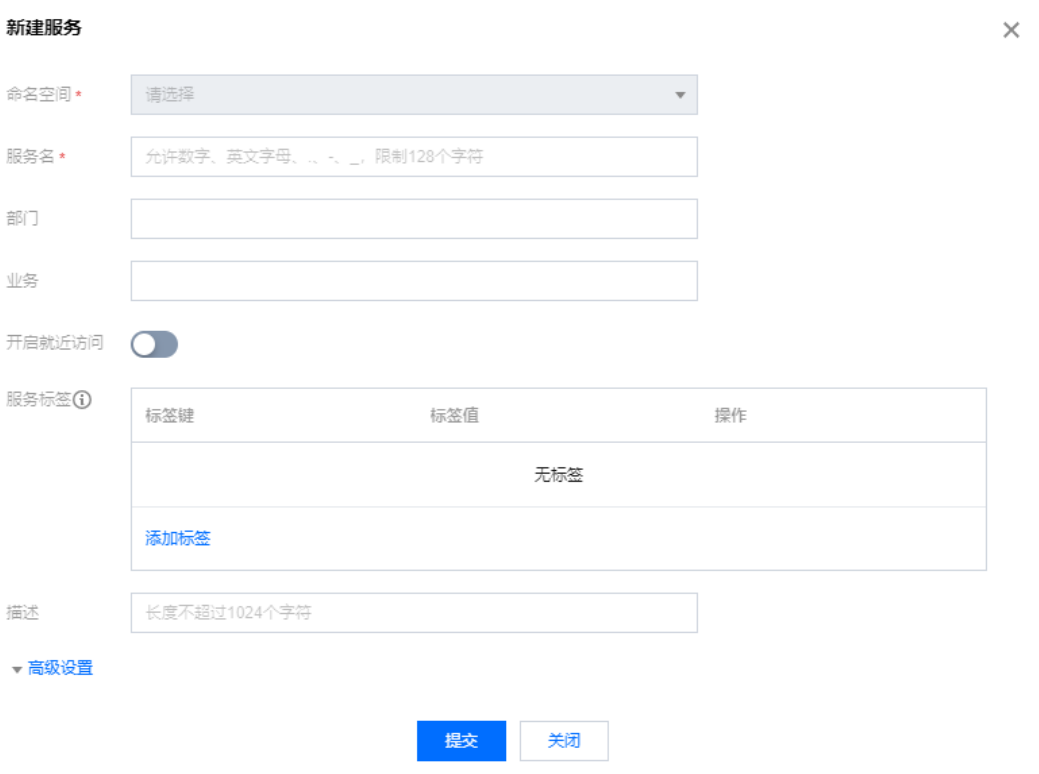Screen dimensions: 1039x774
Task: Expand the 高级设置 section
Action: [60, 668]
